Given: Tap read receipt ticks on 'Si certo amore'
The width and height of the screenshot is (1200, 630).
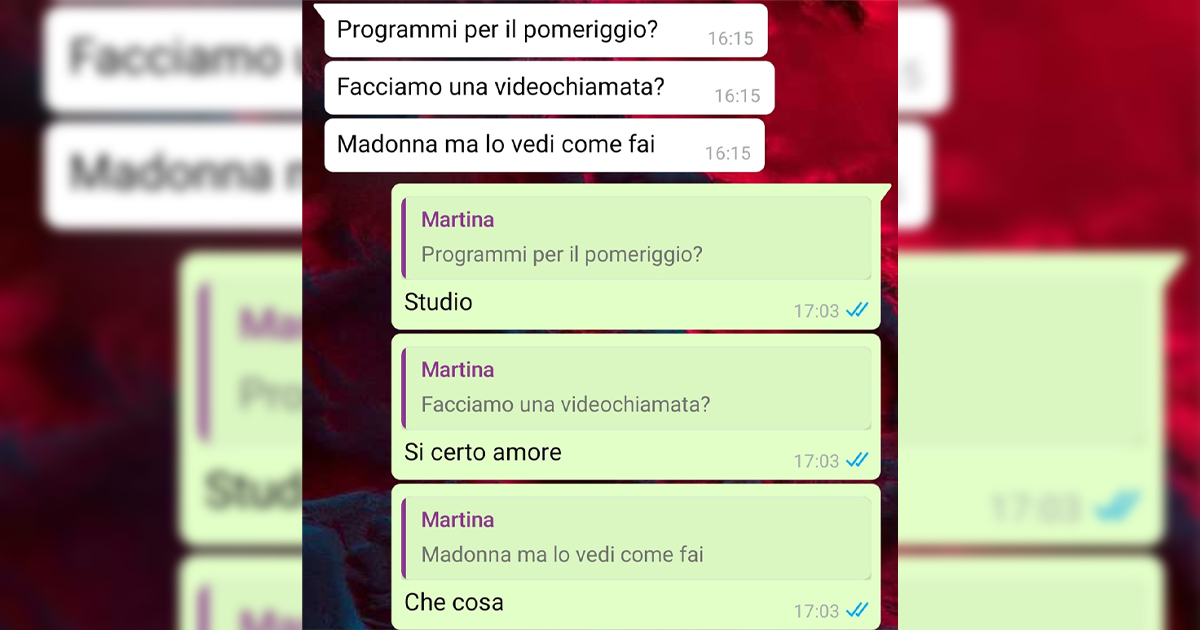Looking at the screenshot, I should pyautogui.click(x=857, y=461).
